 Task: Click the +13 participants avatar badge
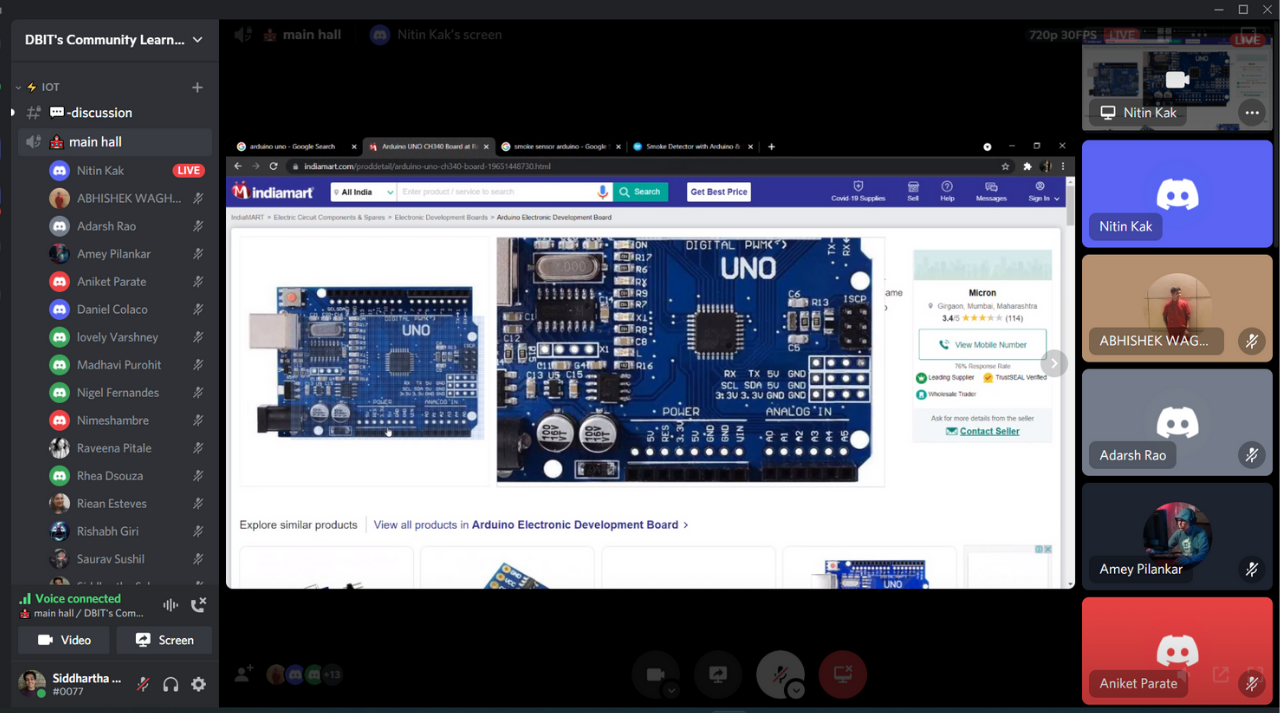(332, 675)
